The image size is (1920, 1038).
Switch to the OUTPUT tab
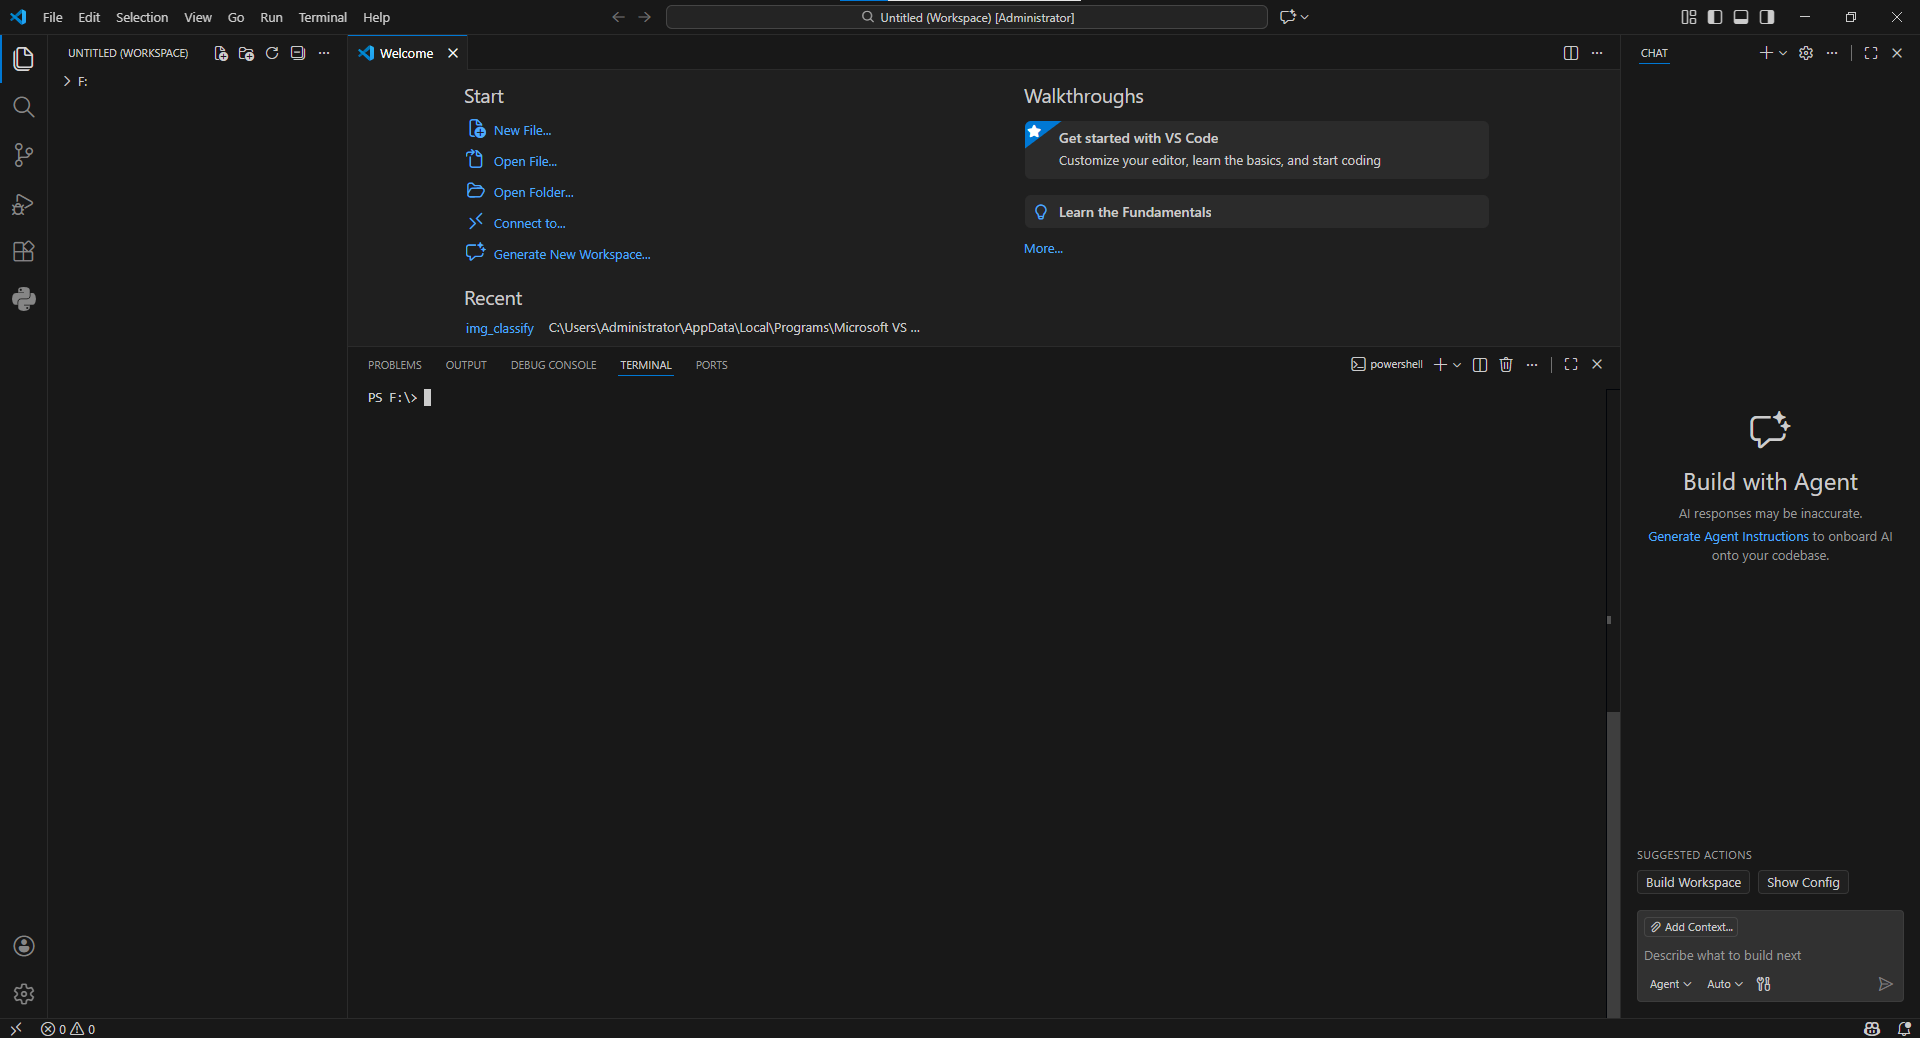click(x=466, y=365)
